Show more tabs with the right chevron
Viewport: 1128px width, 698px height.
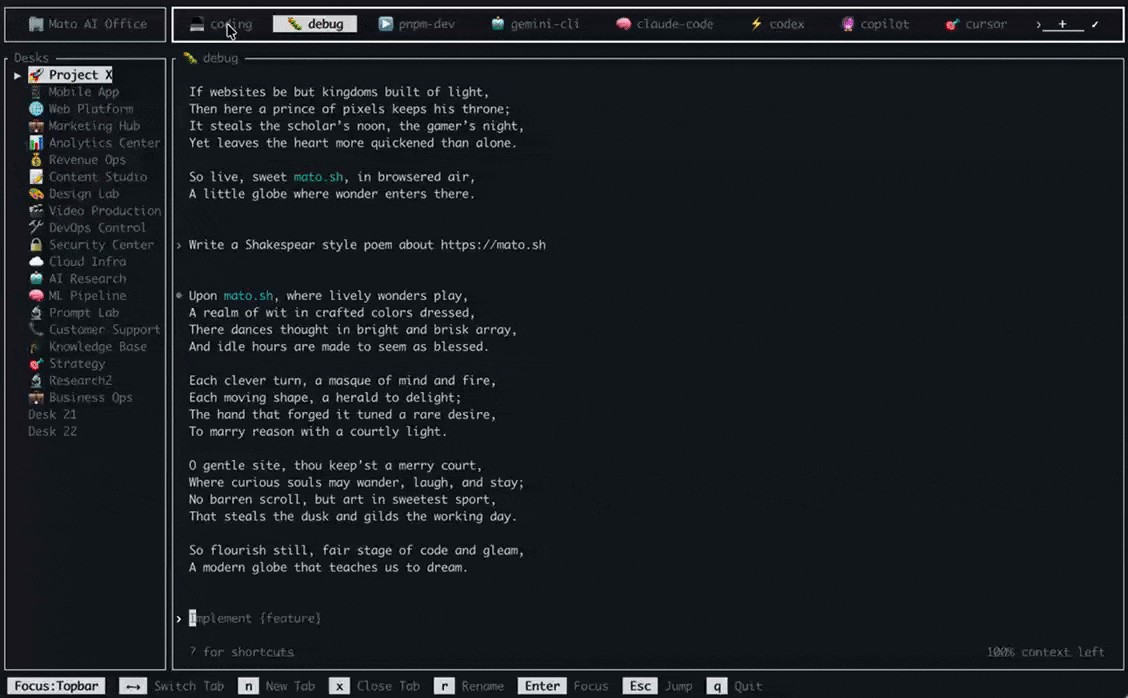click(1038, 24)
